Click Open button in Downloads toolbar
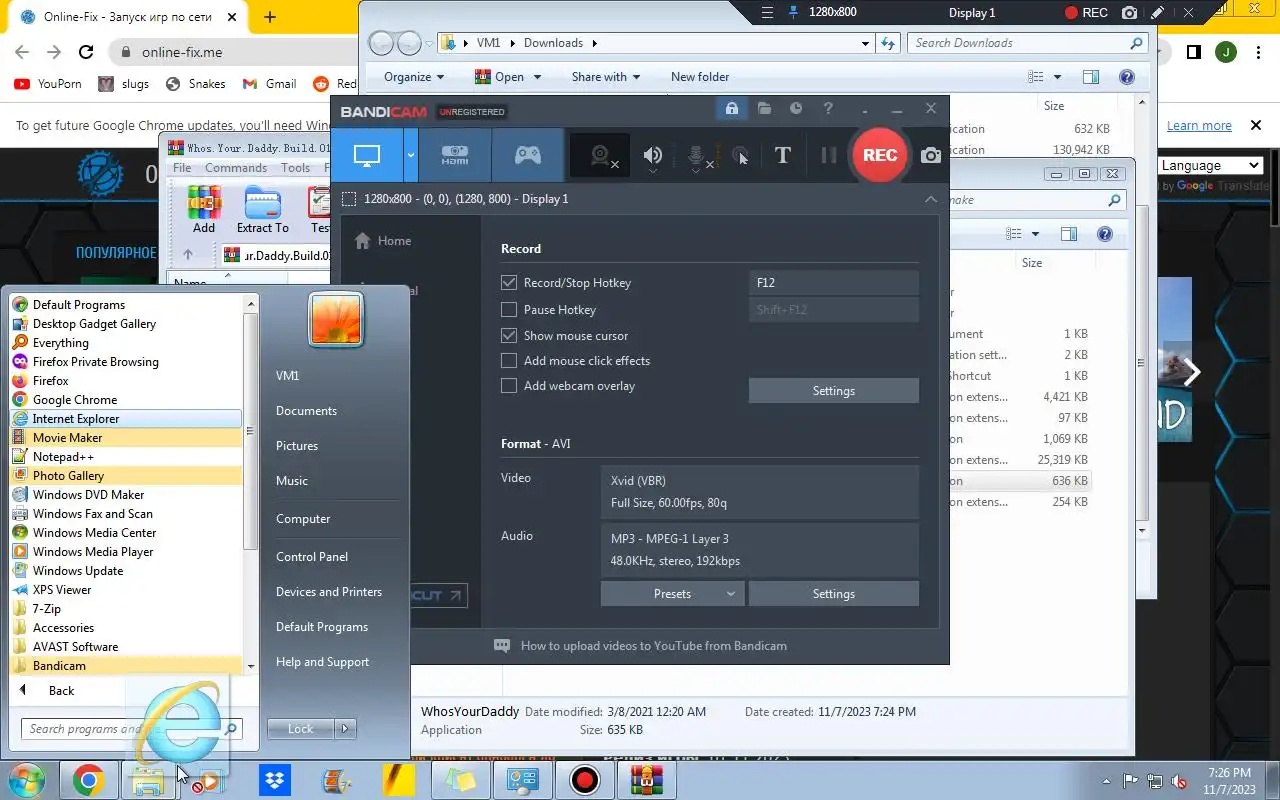Viewport: 1280px width, 800px height. (499, 77)
